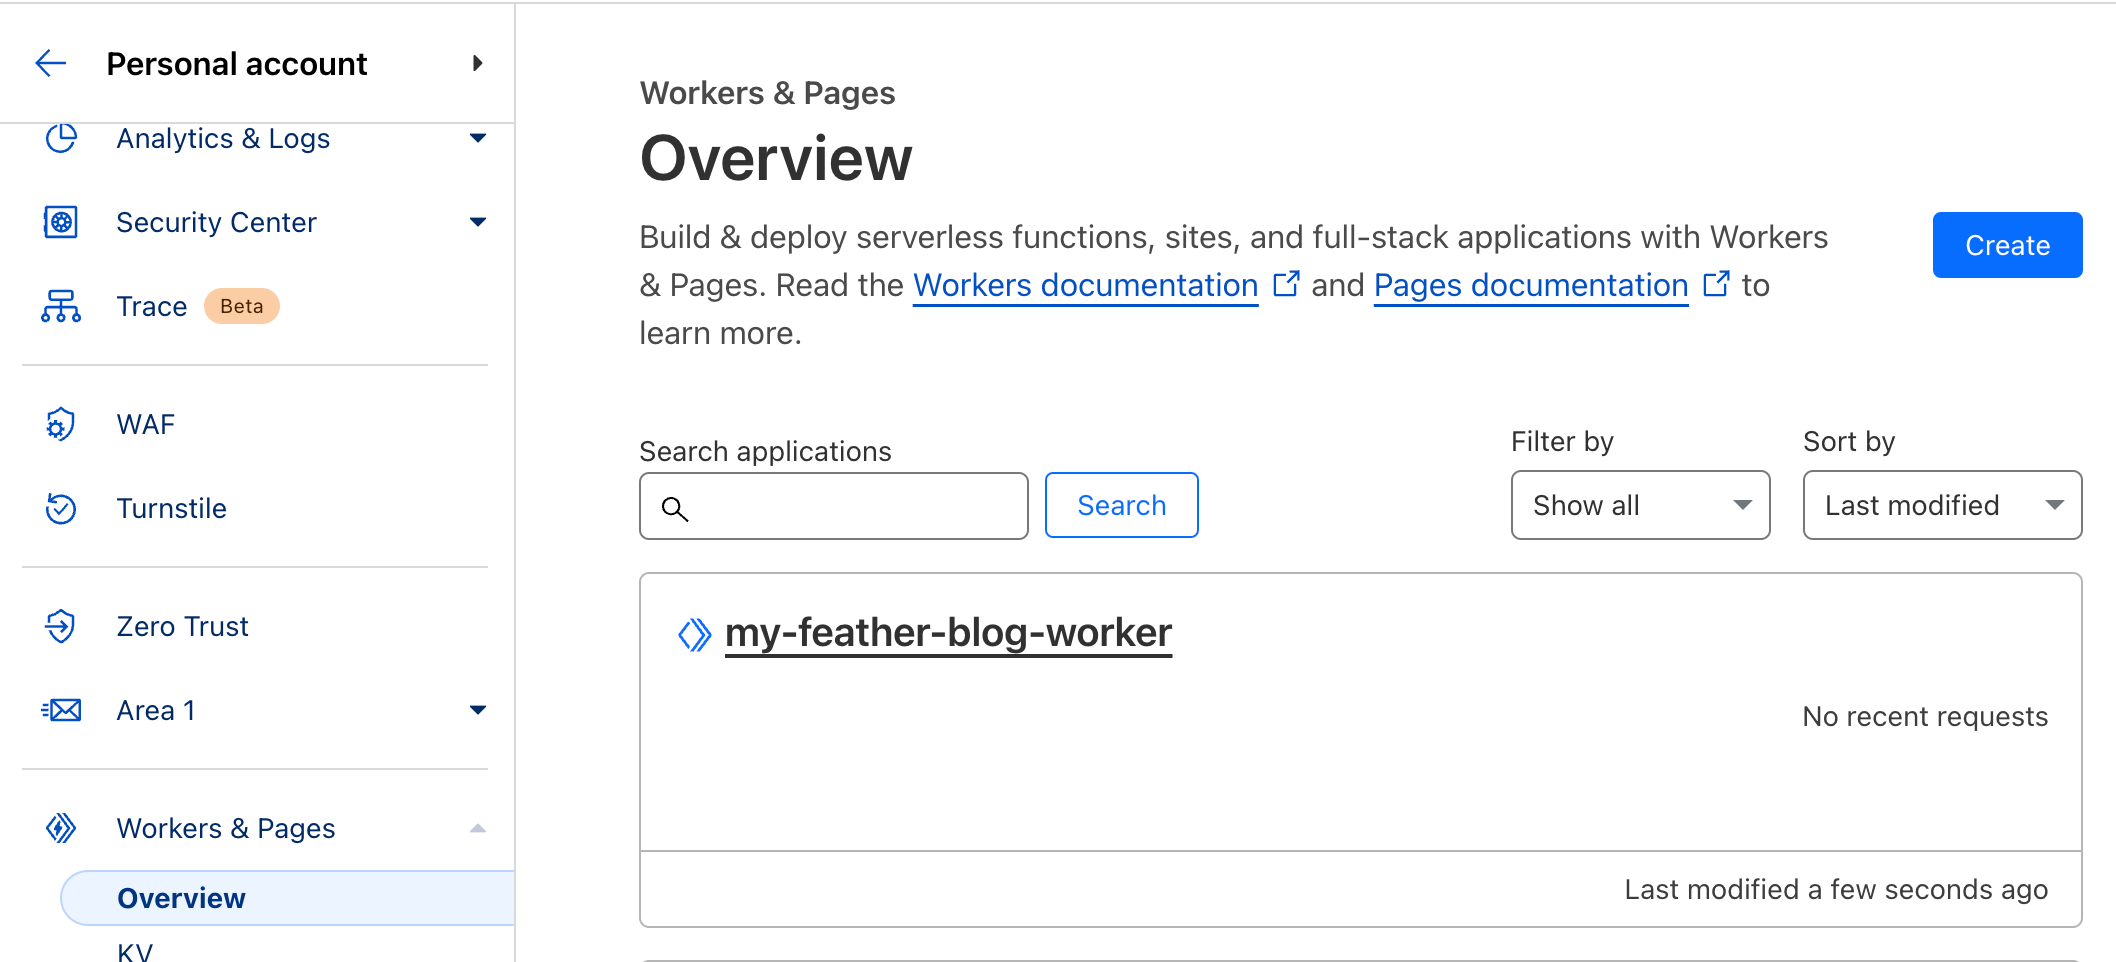Viewport: 2116px width, 962px height.
Task: Click the 'No recent requests' text
Action: (x=1925, y=716)
